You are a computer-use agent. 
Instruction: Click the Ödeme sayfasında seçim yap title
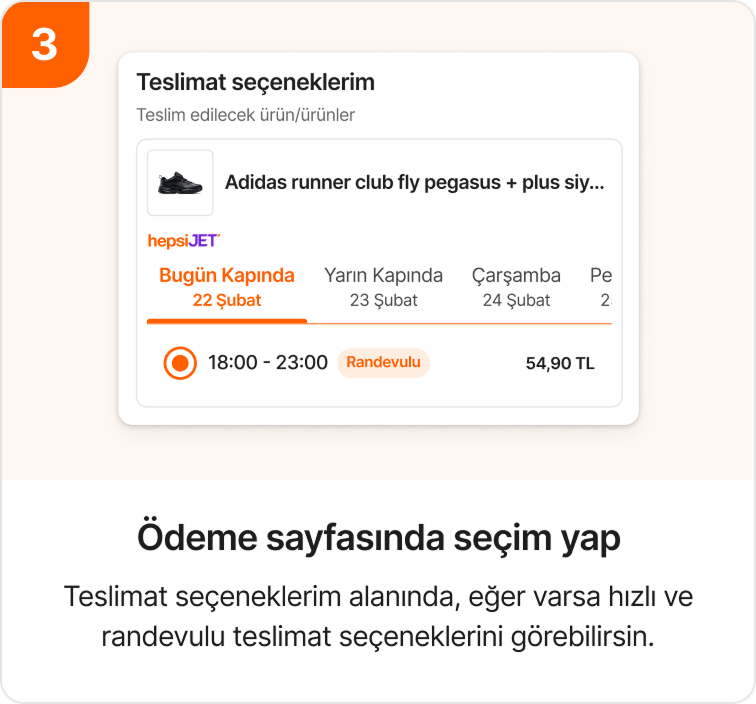[x=378, y=537]
